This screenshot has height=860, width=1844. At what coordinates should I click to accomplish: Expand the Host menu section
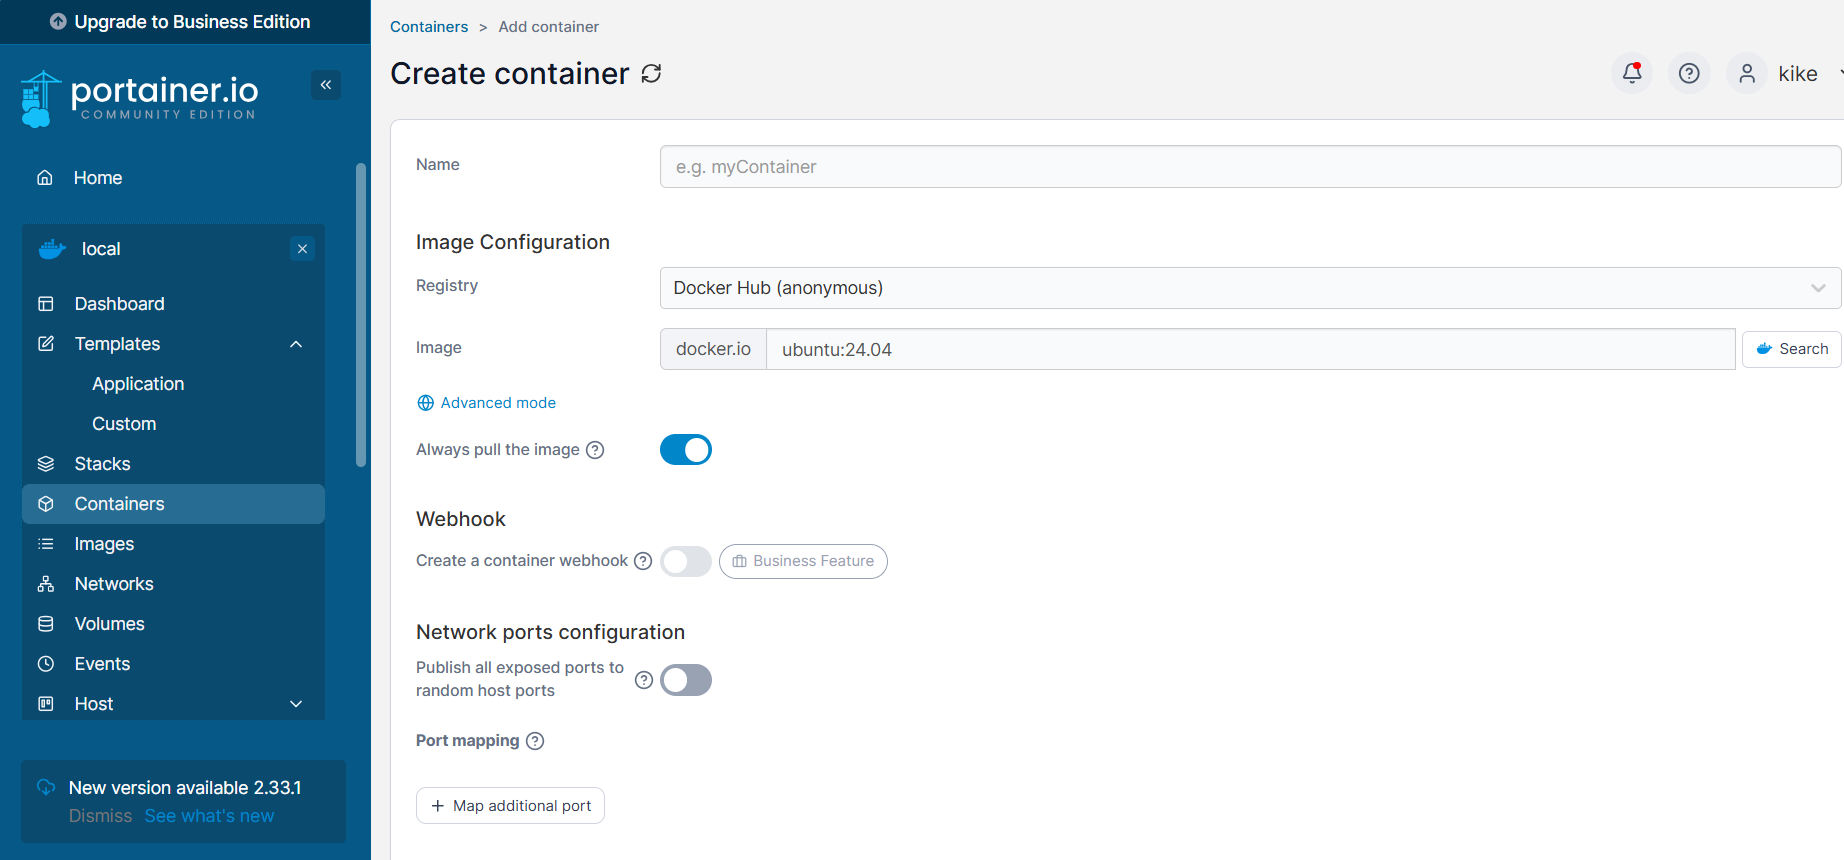click(x=296, y=704)
